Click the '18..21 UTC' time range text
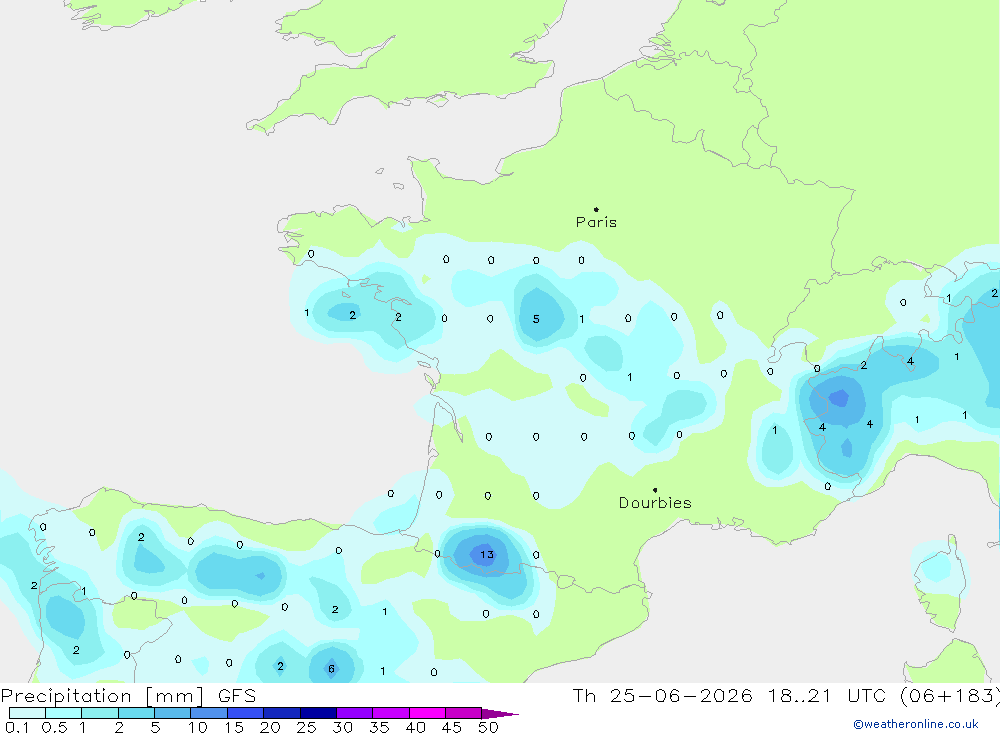1000x733 pixels. pos(827,696)
